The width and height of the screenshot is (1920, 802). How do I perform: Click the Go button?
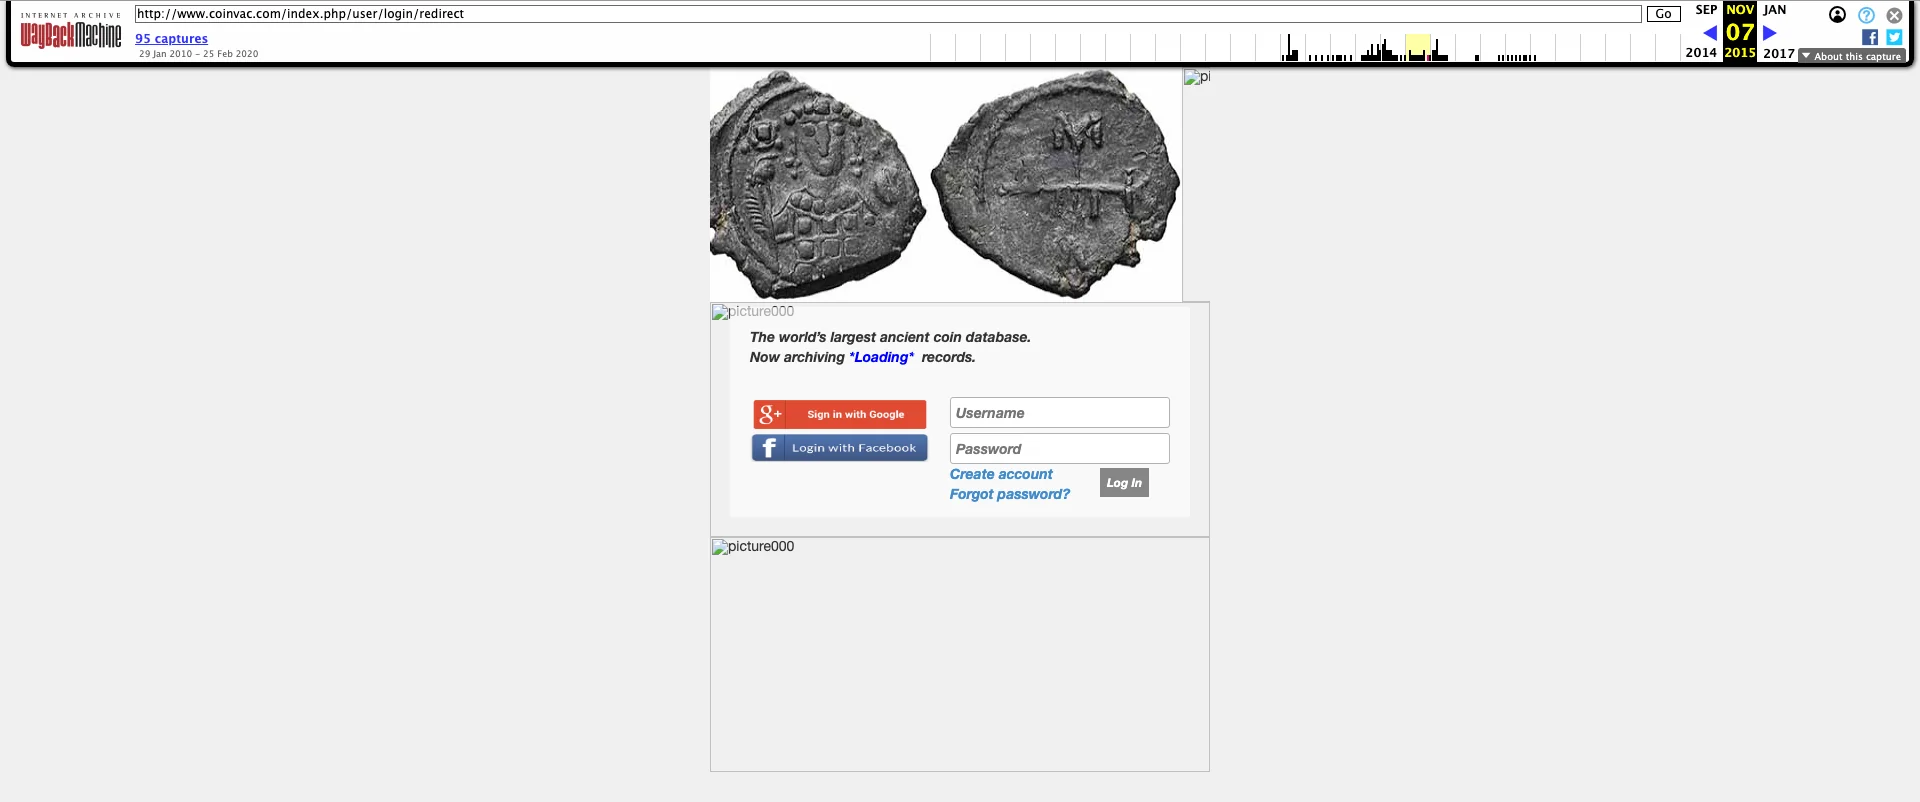[x=1663, y=14]
